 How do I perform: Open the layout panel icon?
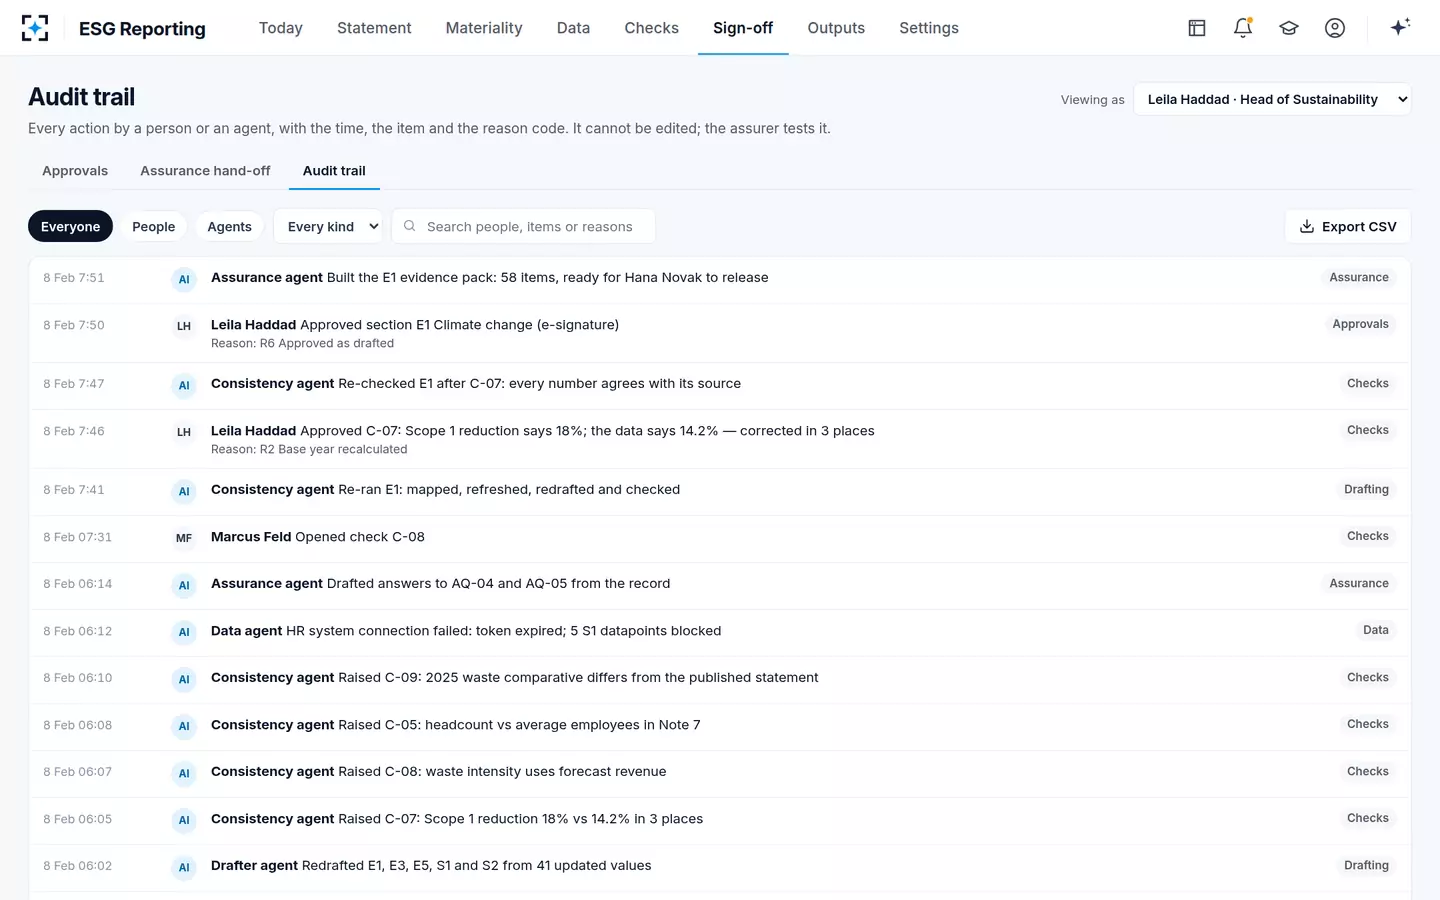(x=1197, y=28)
